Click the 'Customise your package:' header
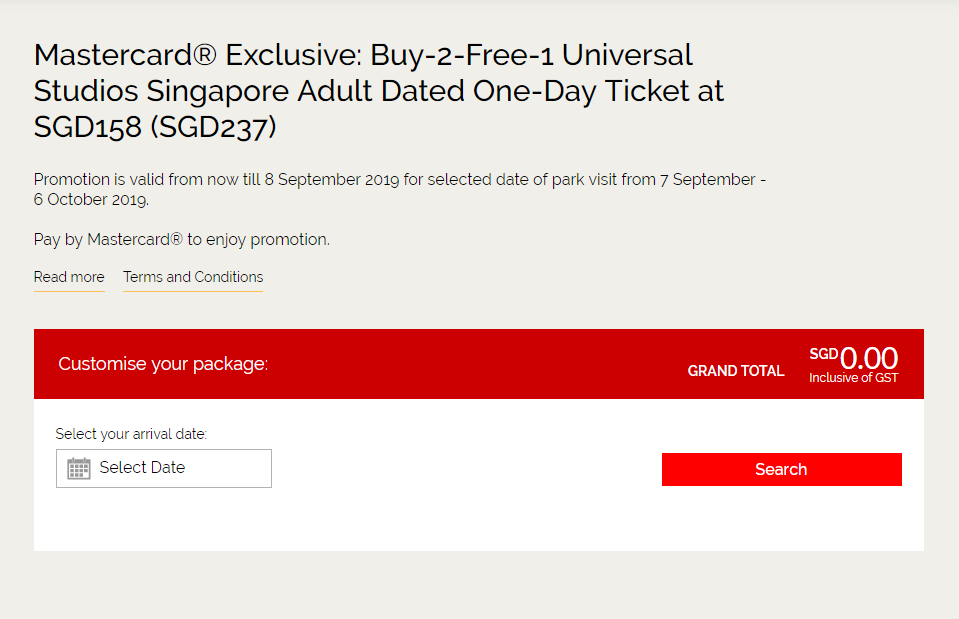Screen dimensions: 959x619 163,364
